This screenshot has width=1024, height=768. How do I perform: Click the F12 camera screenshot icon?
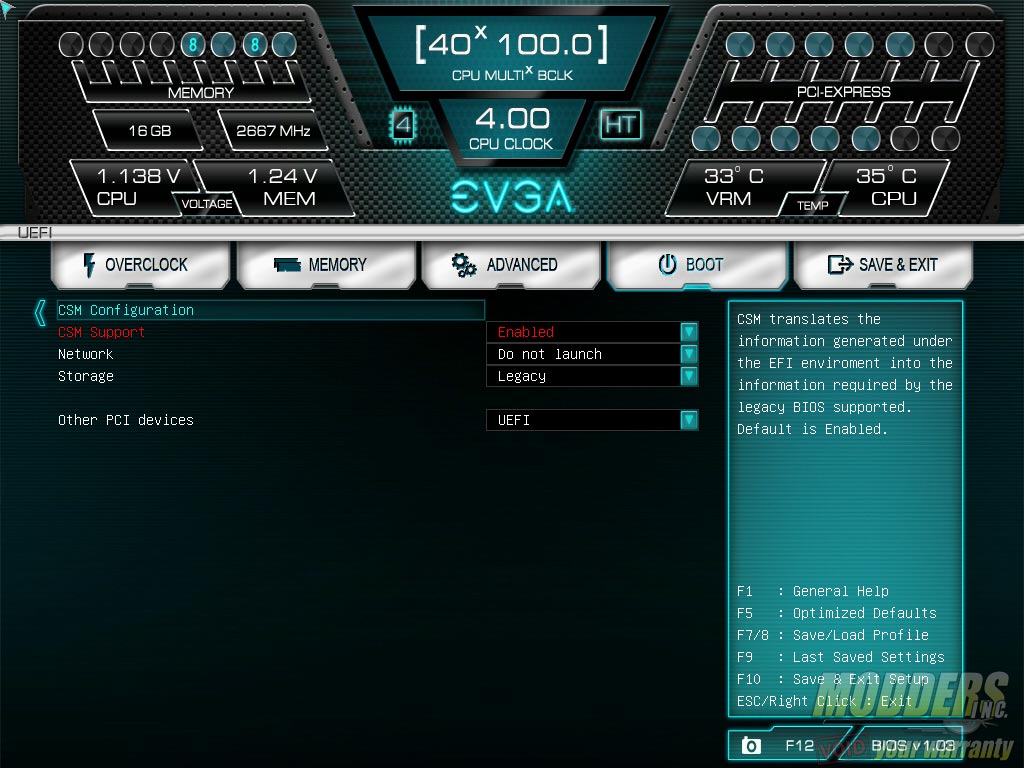(x=751, y=746)
